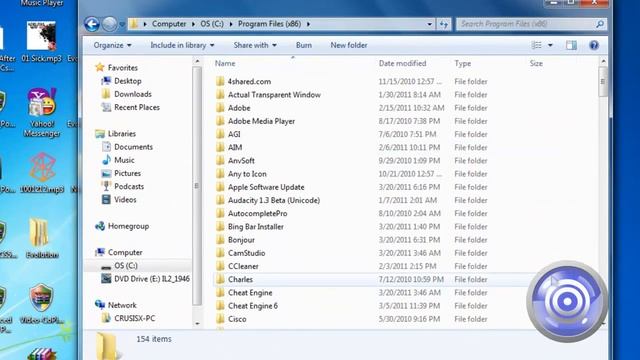Screen dimensions: 640x360
Task: Click the search magnifier icon
Action: point(600,24)
